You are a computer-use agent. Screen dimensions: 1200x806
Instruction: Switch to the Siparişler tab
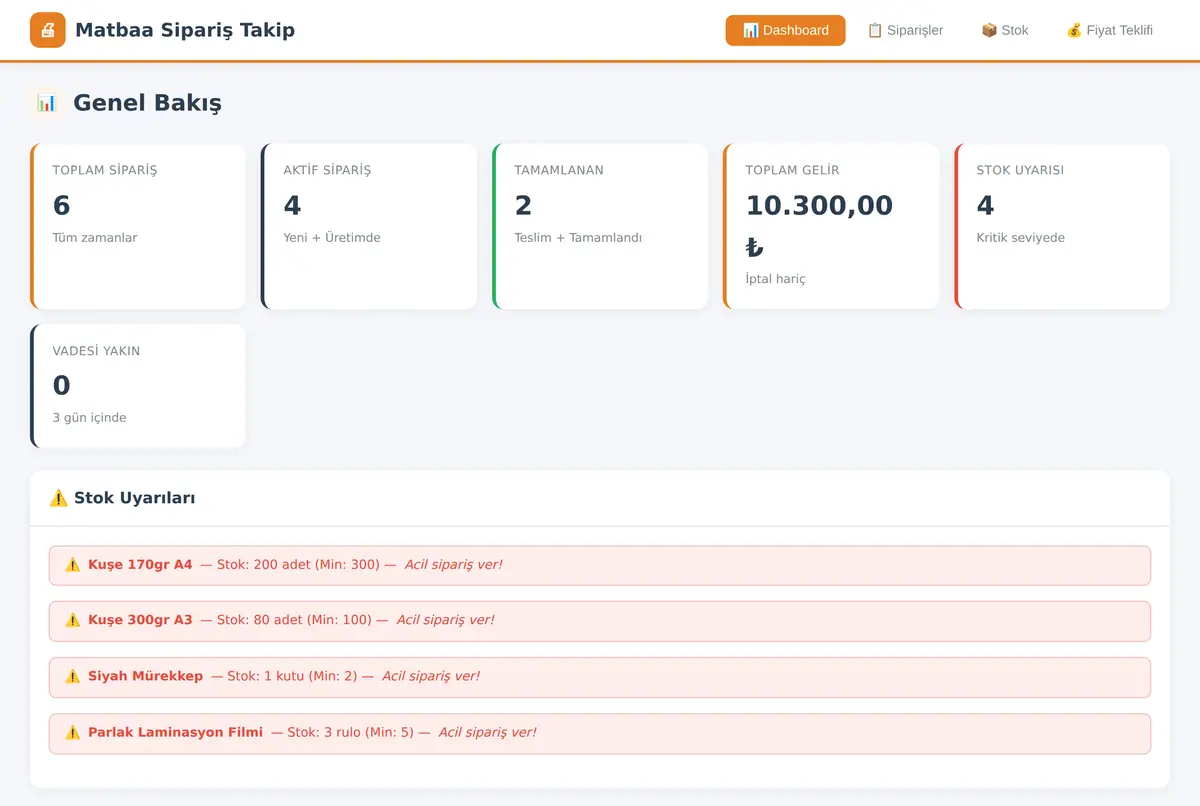pyautogui.click(x=905, y=30)
